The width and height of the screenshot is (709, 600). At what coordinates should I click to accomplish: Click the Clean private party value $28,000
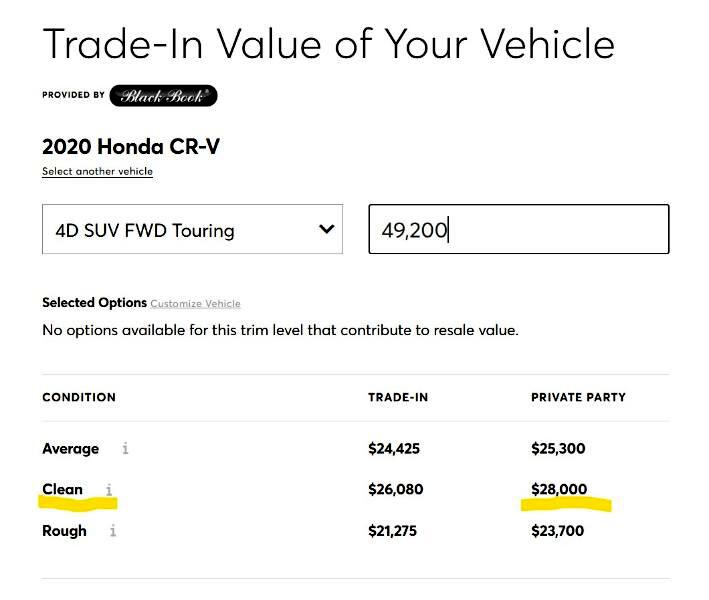pos(559,490)
